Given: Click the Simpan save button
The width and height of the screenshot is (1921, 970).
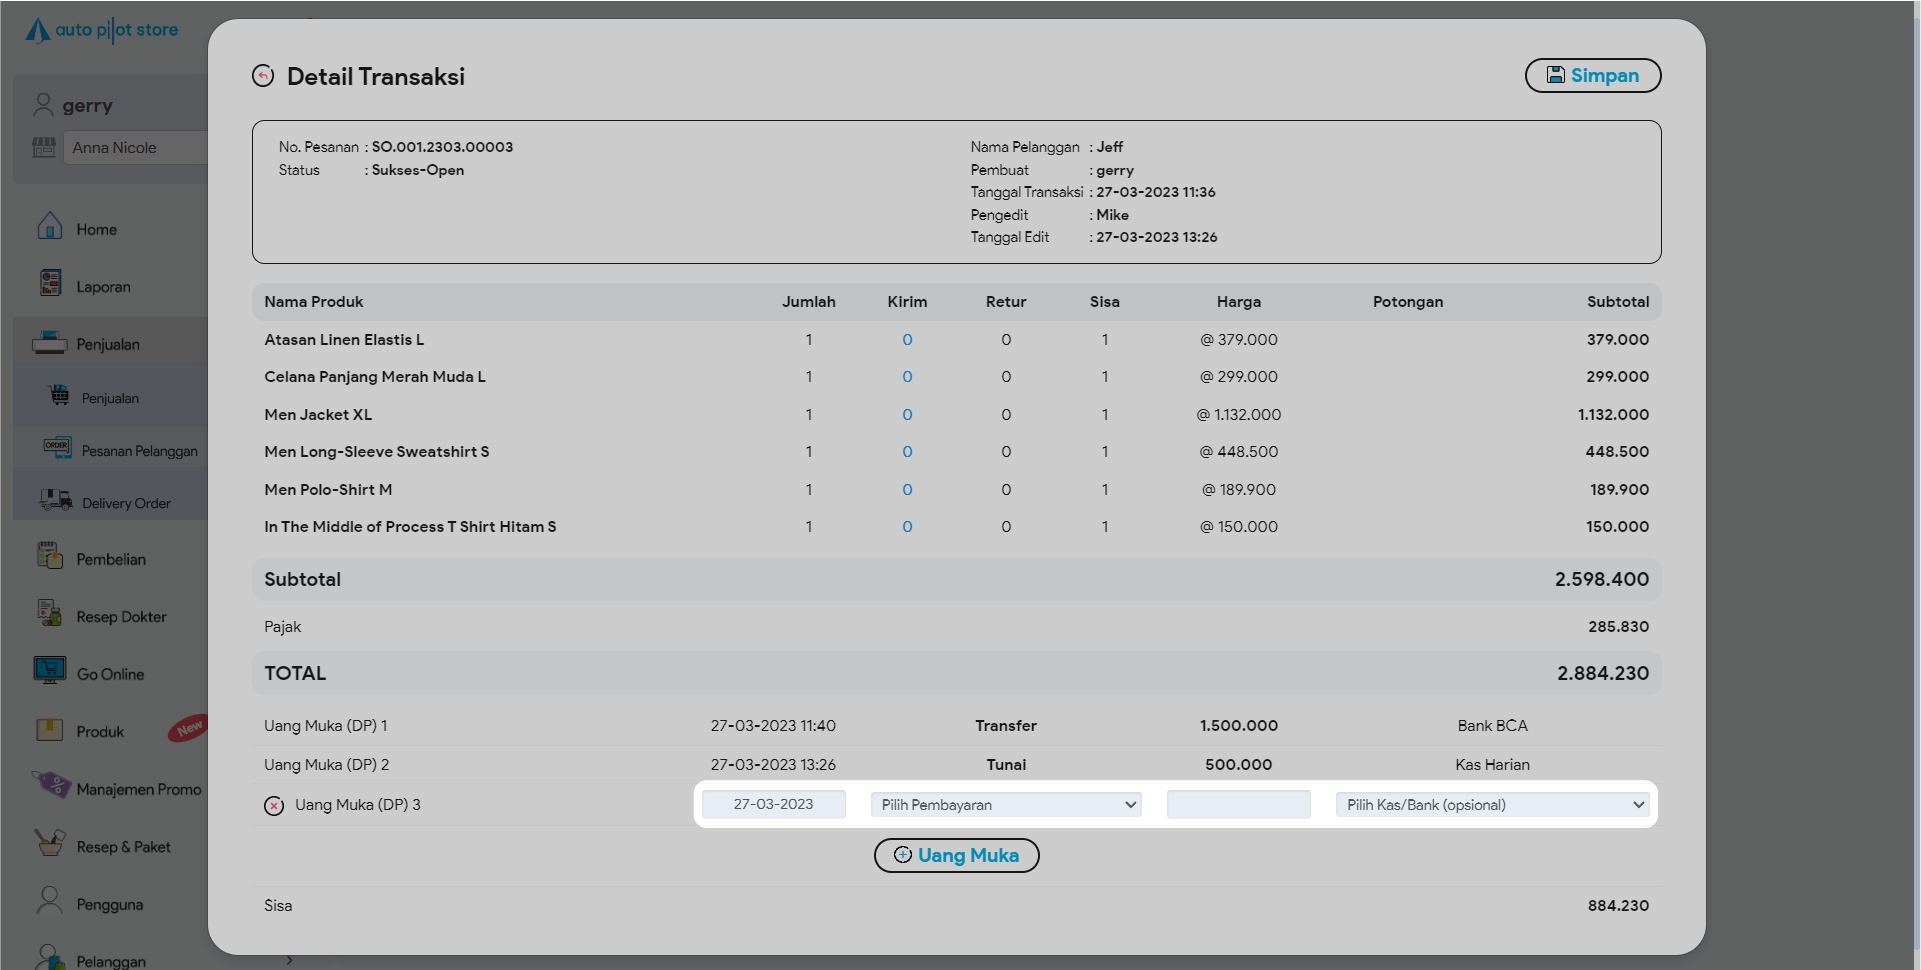Looking at the screenshot, I should [1592, 76].
